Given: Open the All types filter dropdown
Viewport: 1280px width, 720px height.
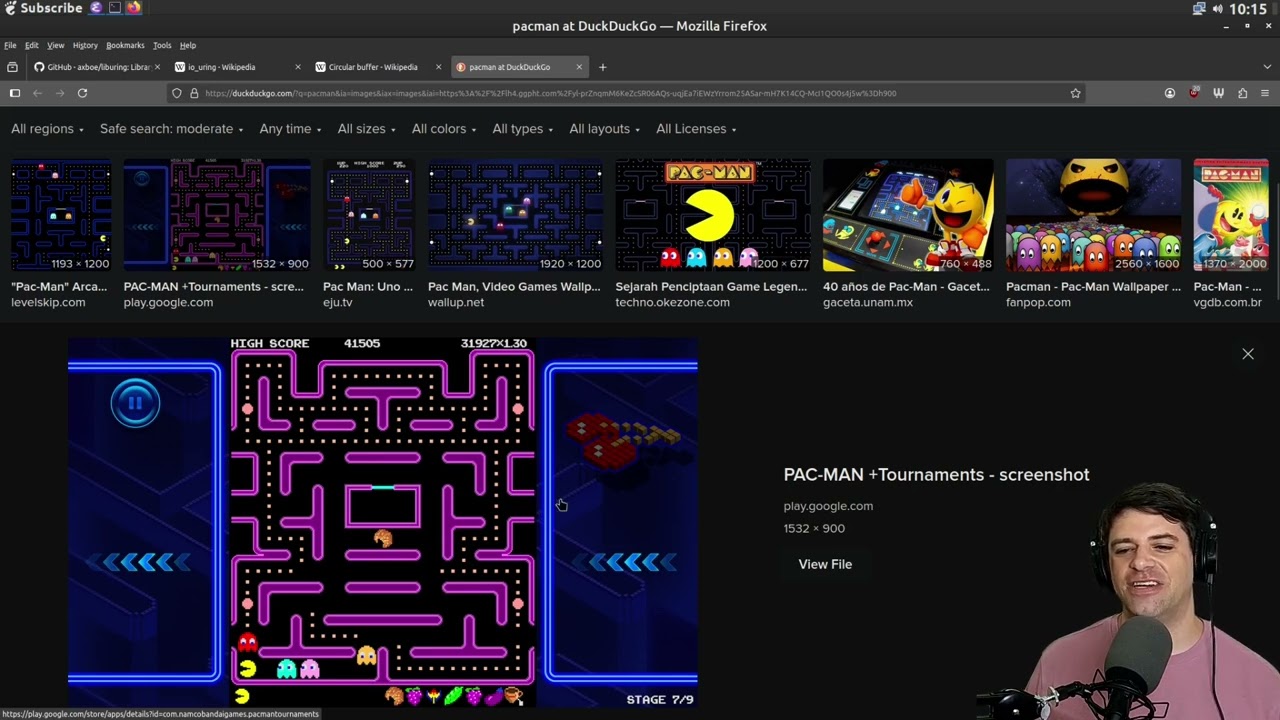Looking at the screenshot, I should tap(523, 129).
